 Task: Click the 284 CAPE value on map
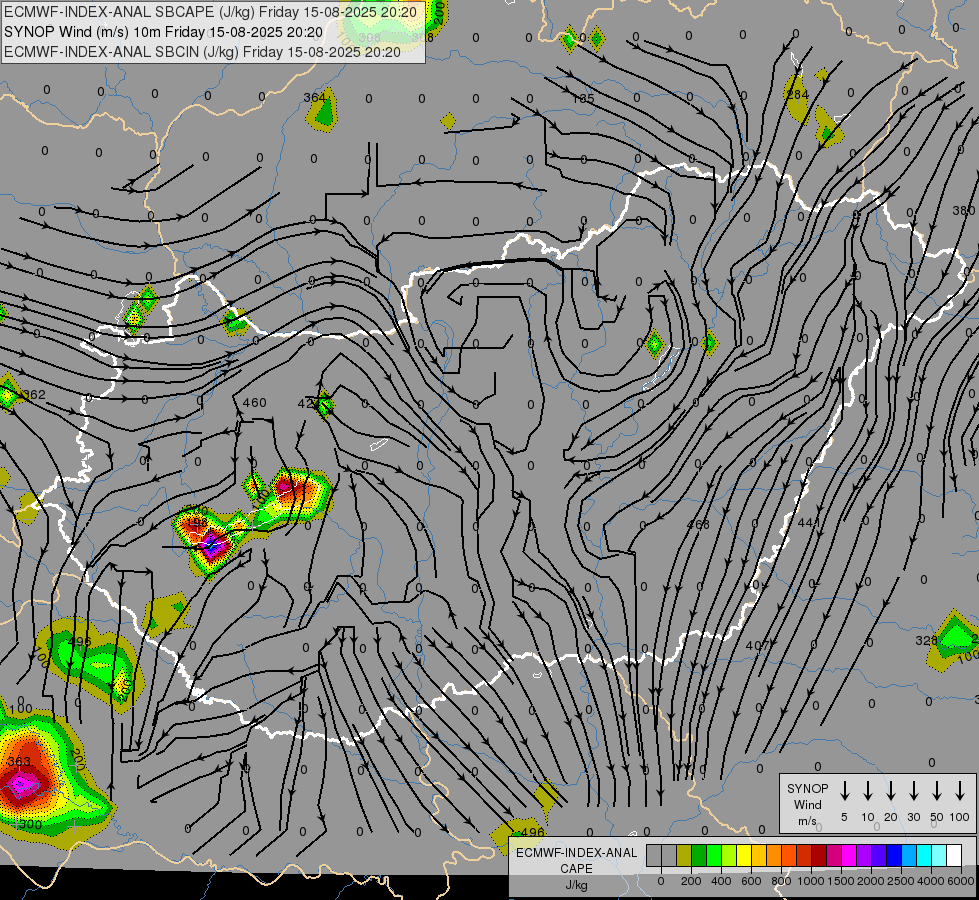(798, 95)
